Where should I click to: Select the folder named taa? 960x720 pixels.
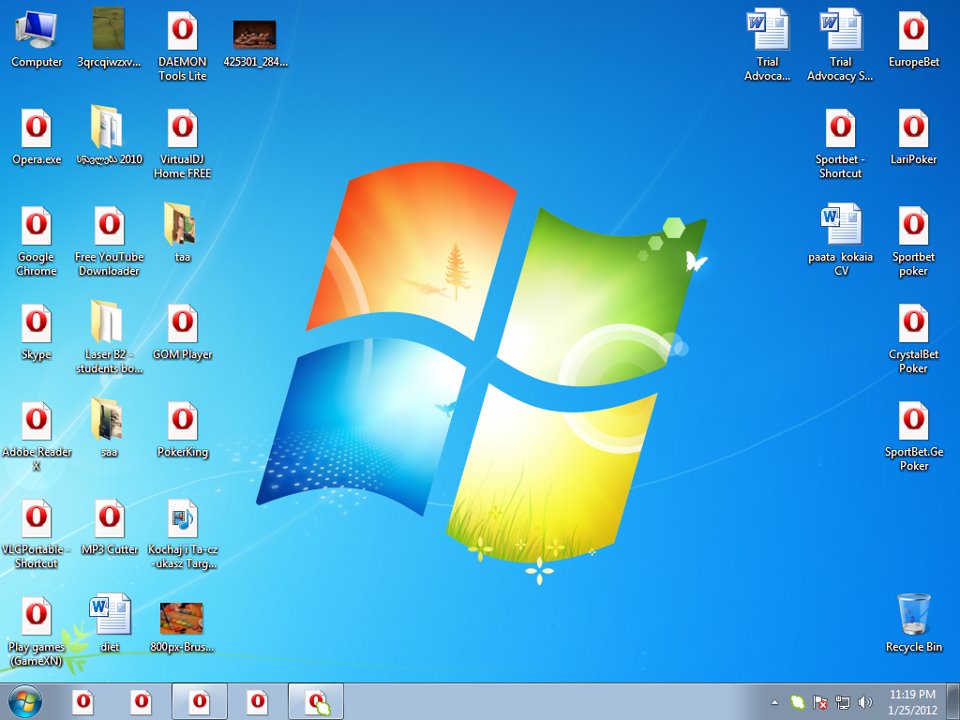182,227
